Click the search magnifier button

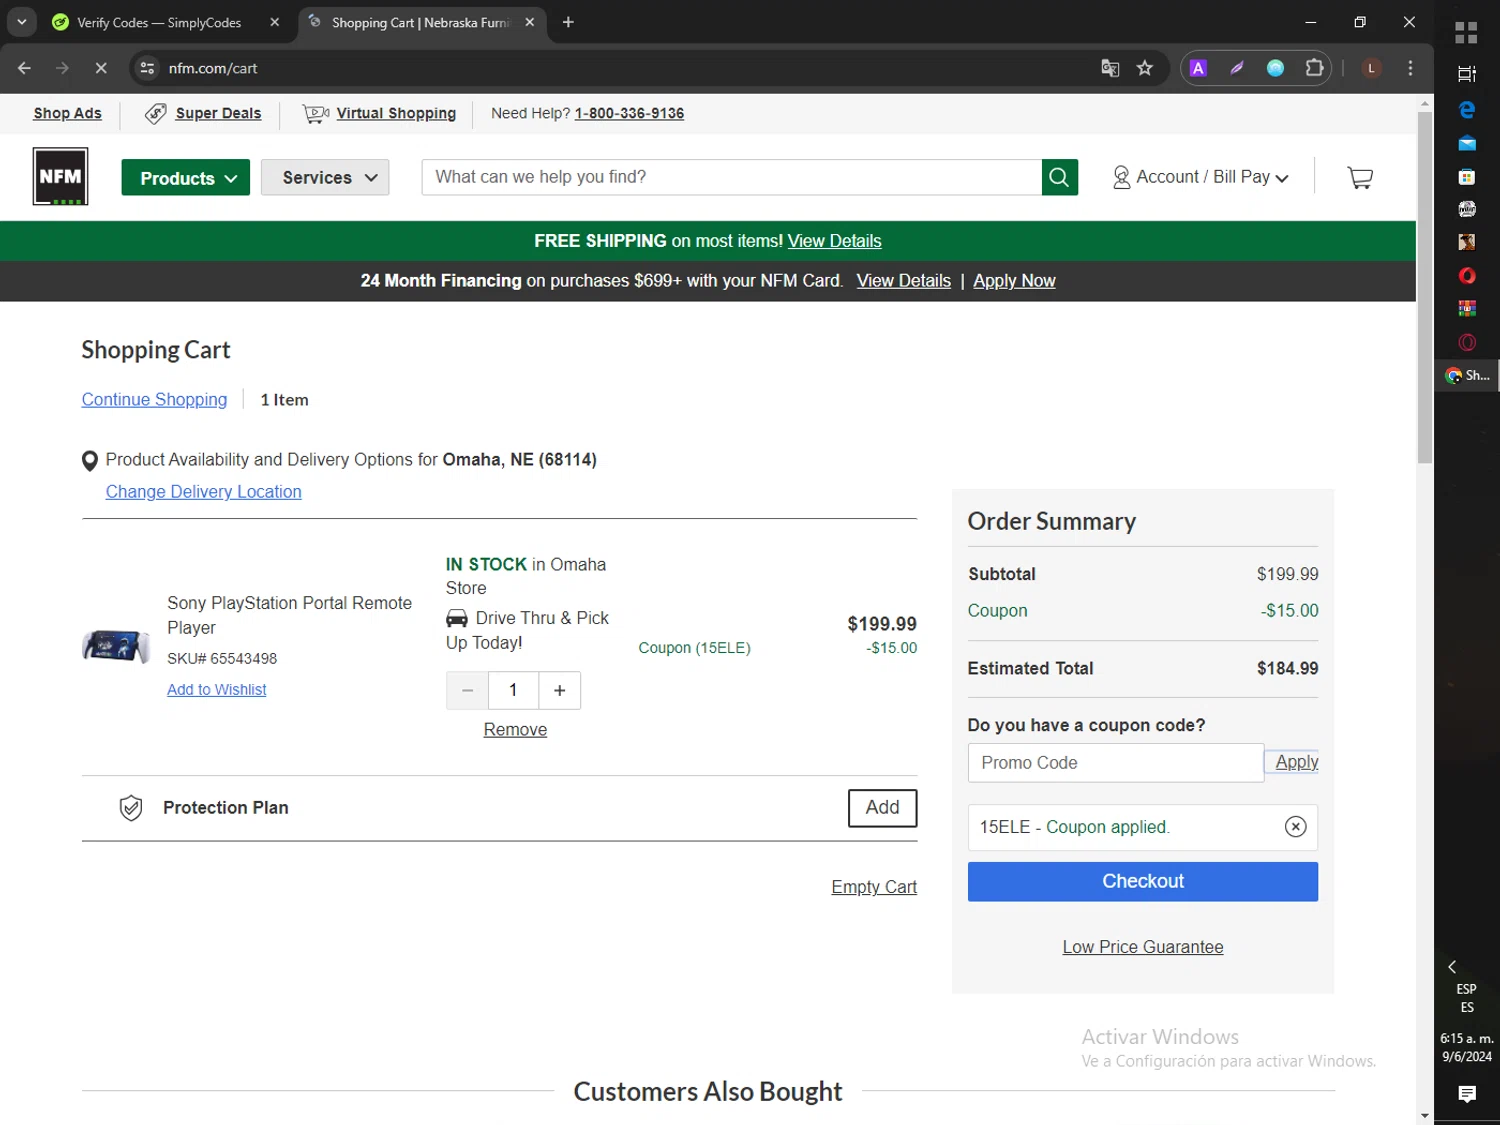tap(1059, 177)
